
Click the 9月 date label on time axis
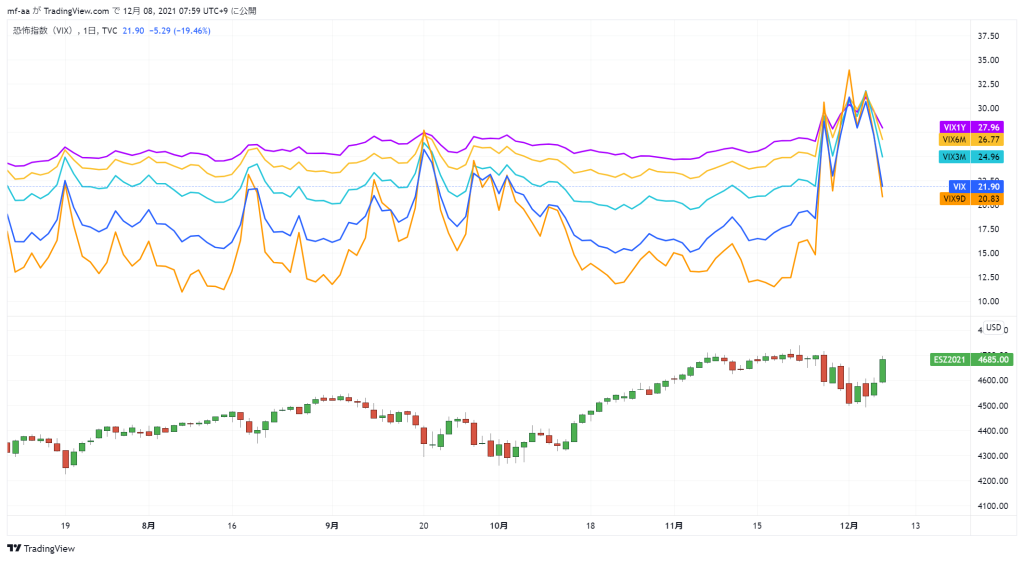[x=332, y=526]
